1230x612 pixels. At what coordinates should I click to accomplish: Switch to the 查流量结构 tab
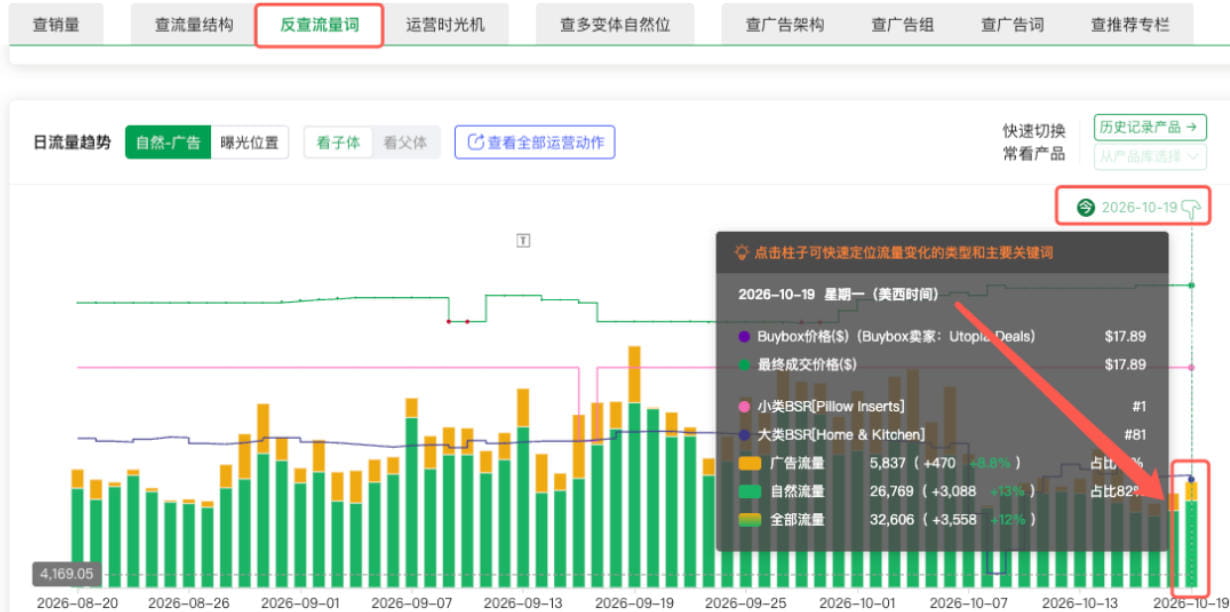[193, 25]
